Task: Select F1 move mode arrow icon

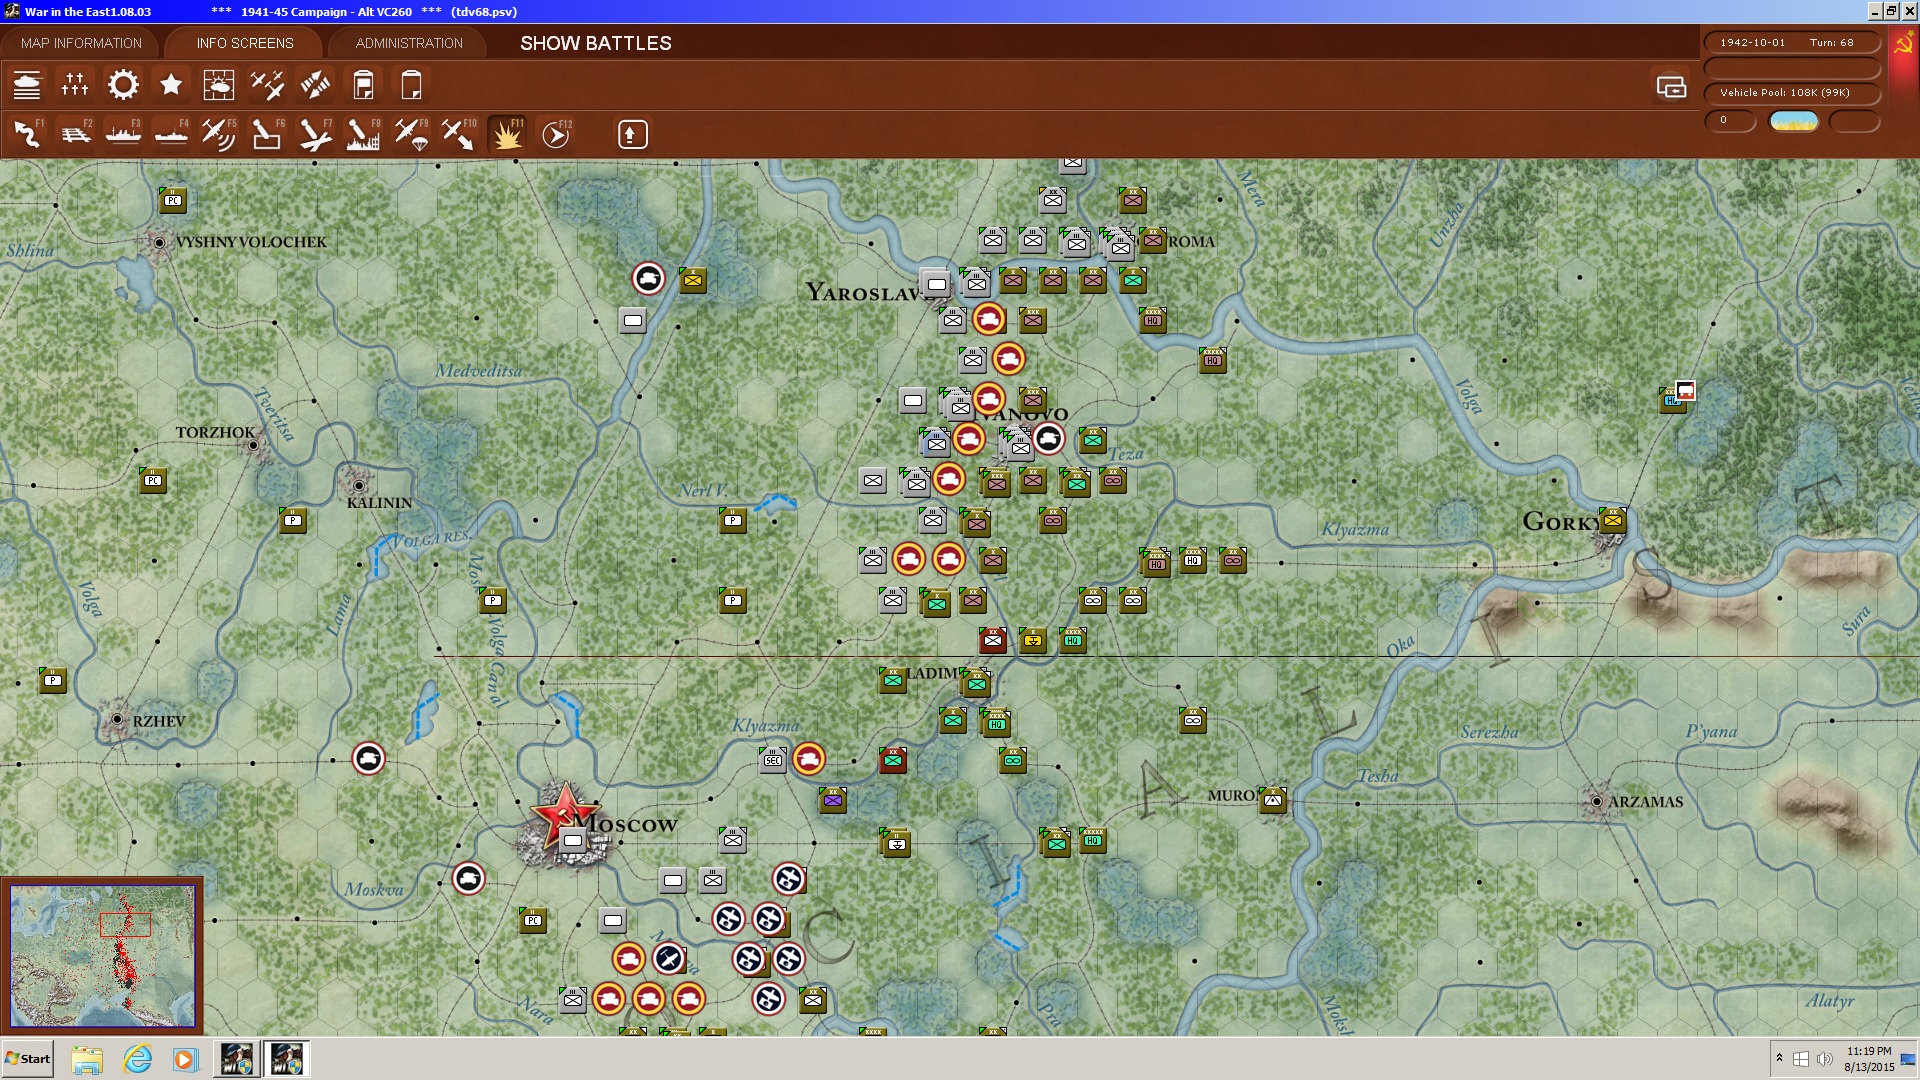Action: tap(27, 134)
